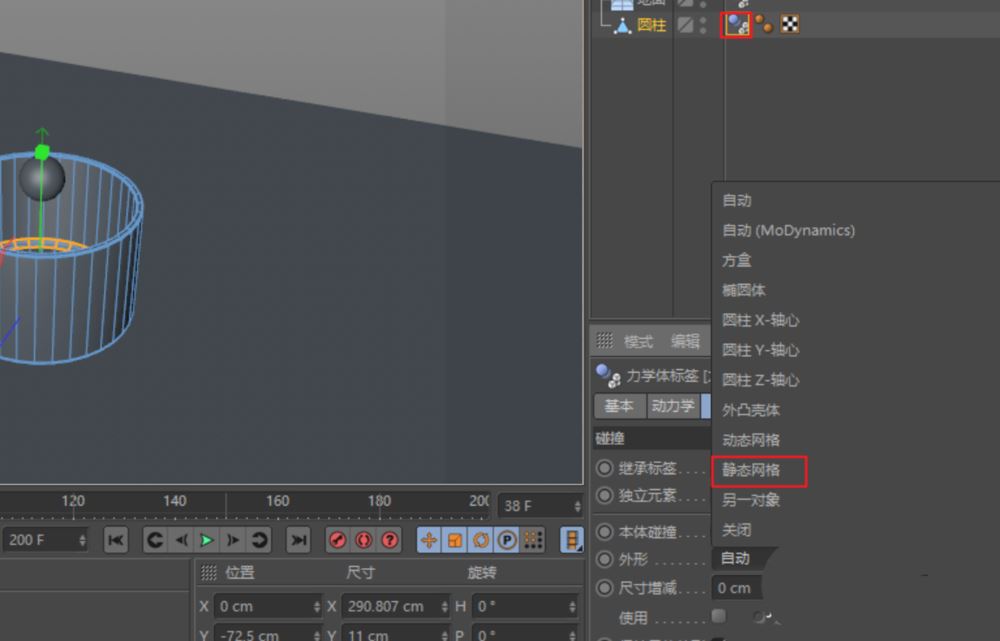Toggle the red auto-keying button
The image size is (1000, 641).
tap(364, 540)
